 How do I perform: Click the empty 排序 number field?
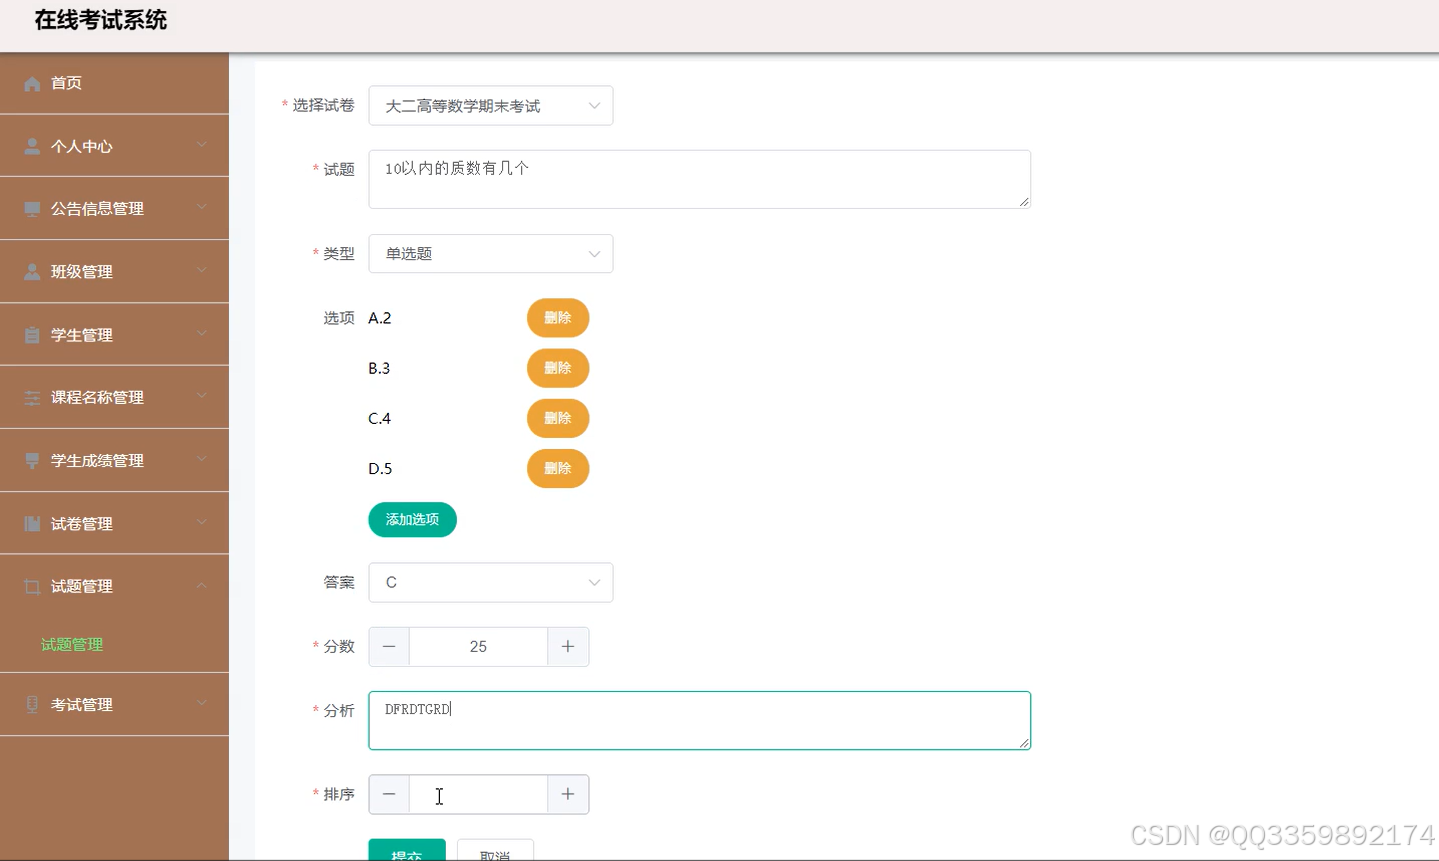[478, 795]
